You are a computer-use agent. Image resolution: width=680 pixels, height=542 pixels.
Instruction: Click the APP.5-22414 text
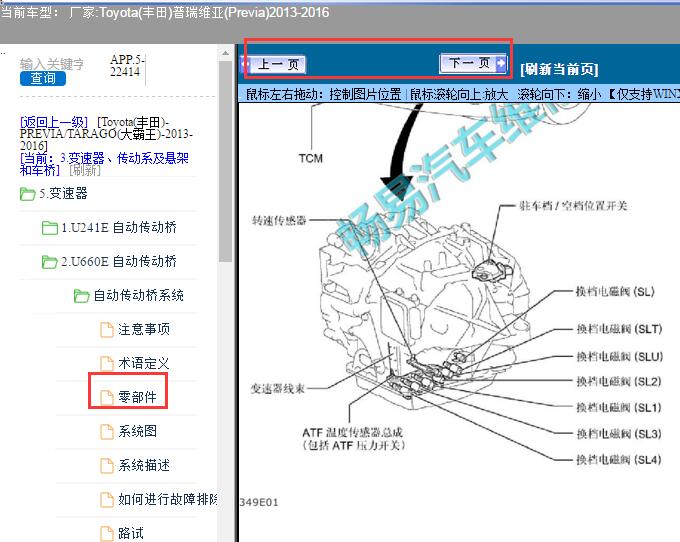[x=127, y=65]
